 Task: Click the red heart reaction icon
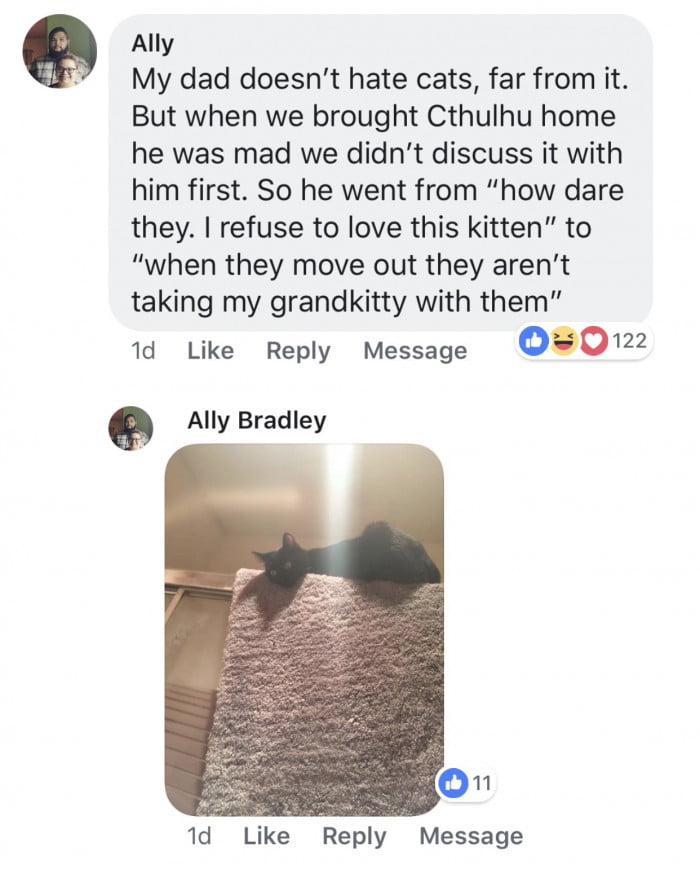594,341
